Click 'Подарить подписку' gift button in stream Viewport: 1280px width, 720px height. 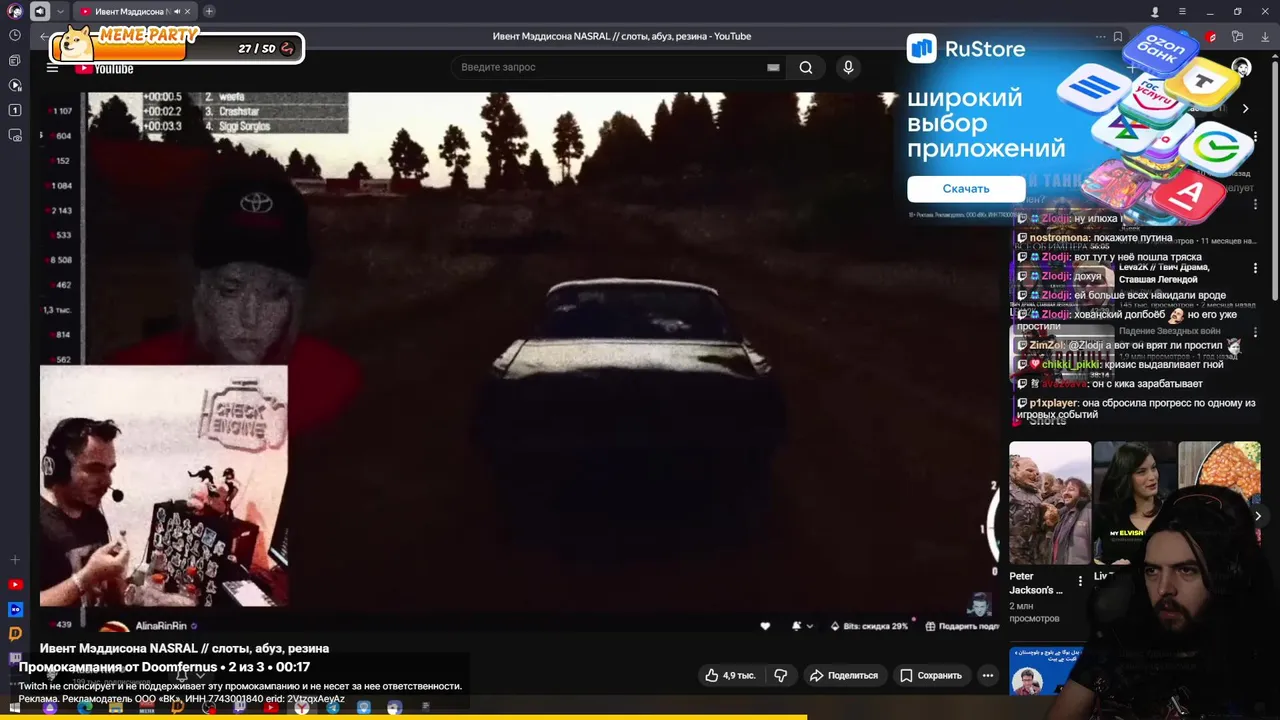point(962,626)
